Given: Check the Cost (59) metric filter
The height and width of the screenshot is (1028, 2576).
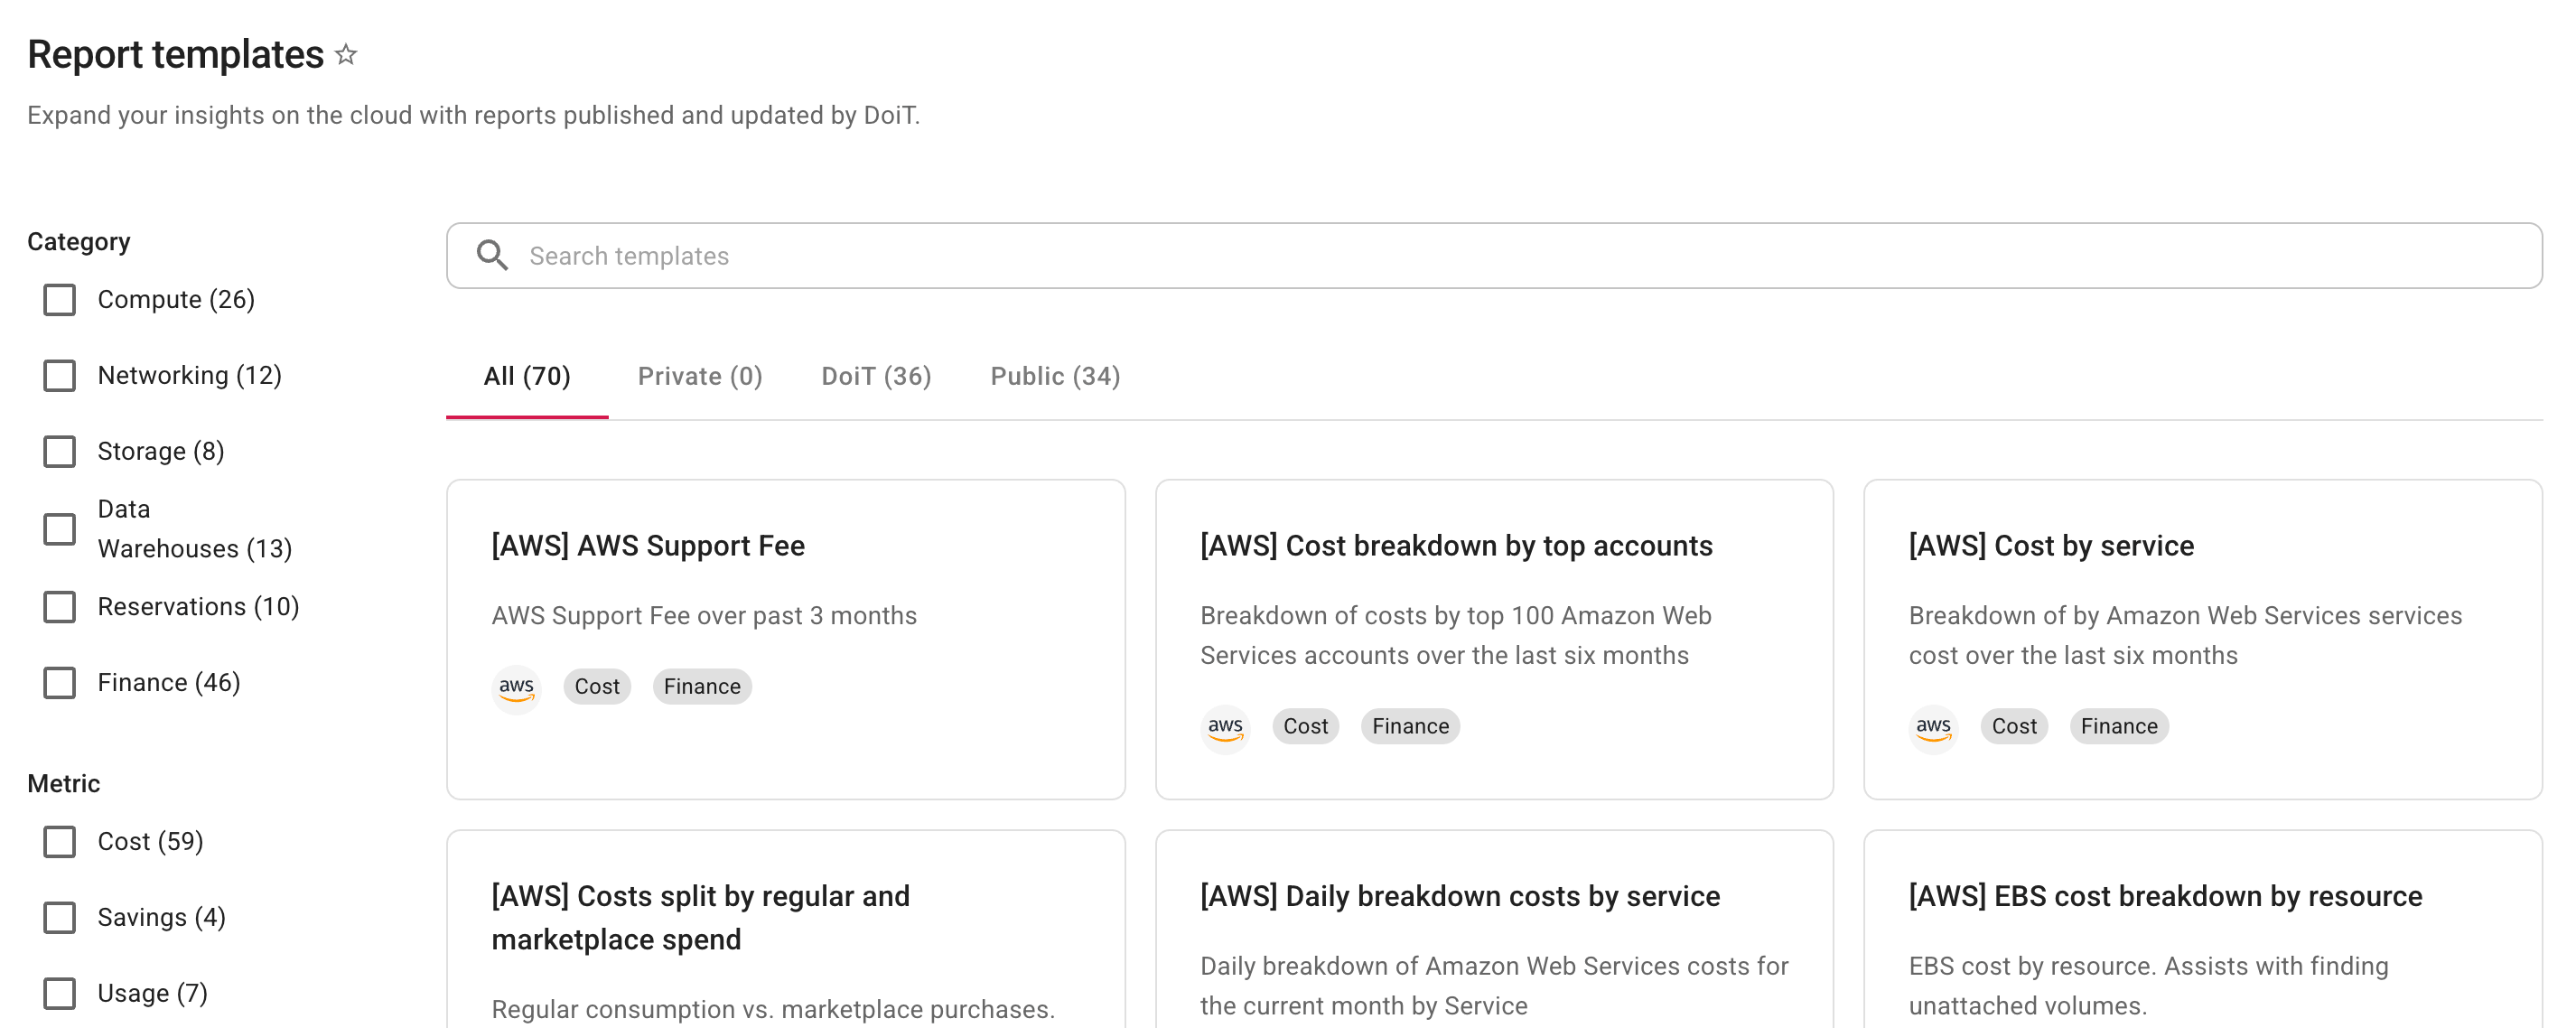Looking at the screenshot, I should (60, 842).
